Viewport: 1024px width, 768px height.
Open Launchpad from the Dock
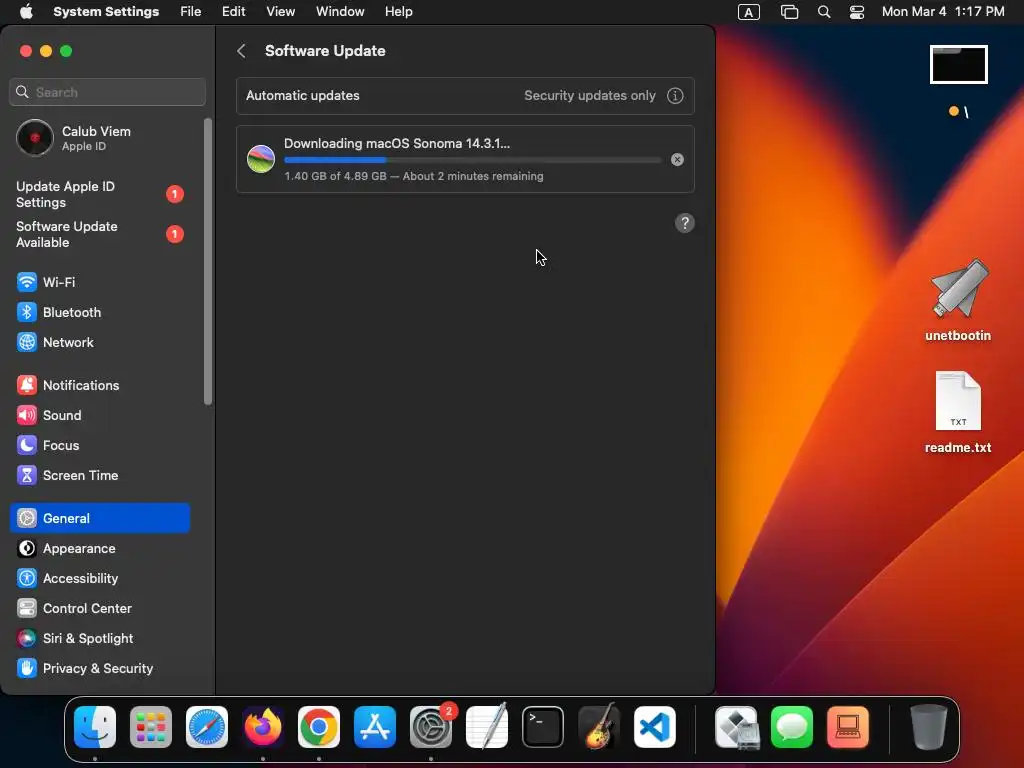(x=151, y=727)
